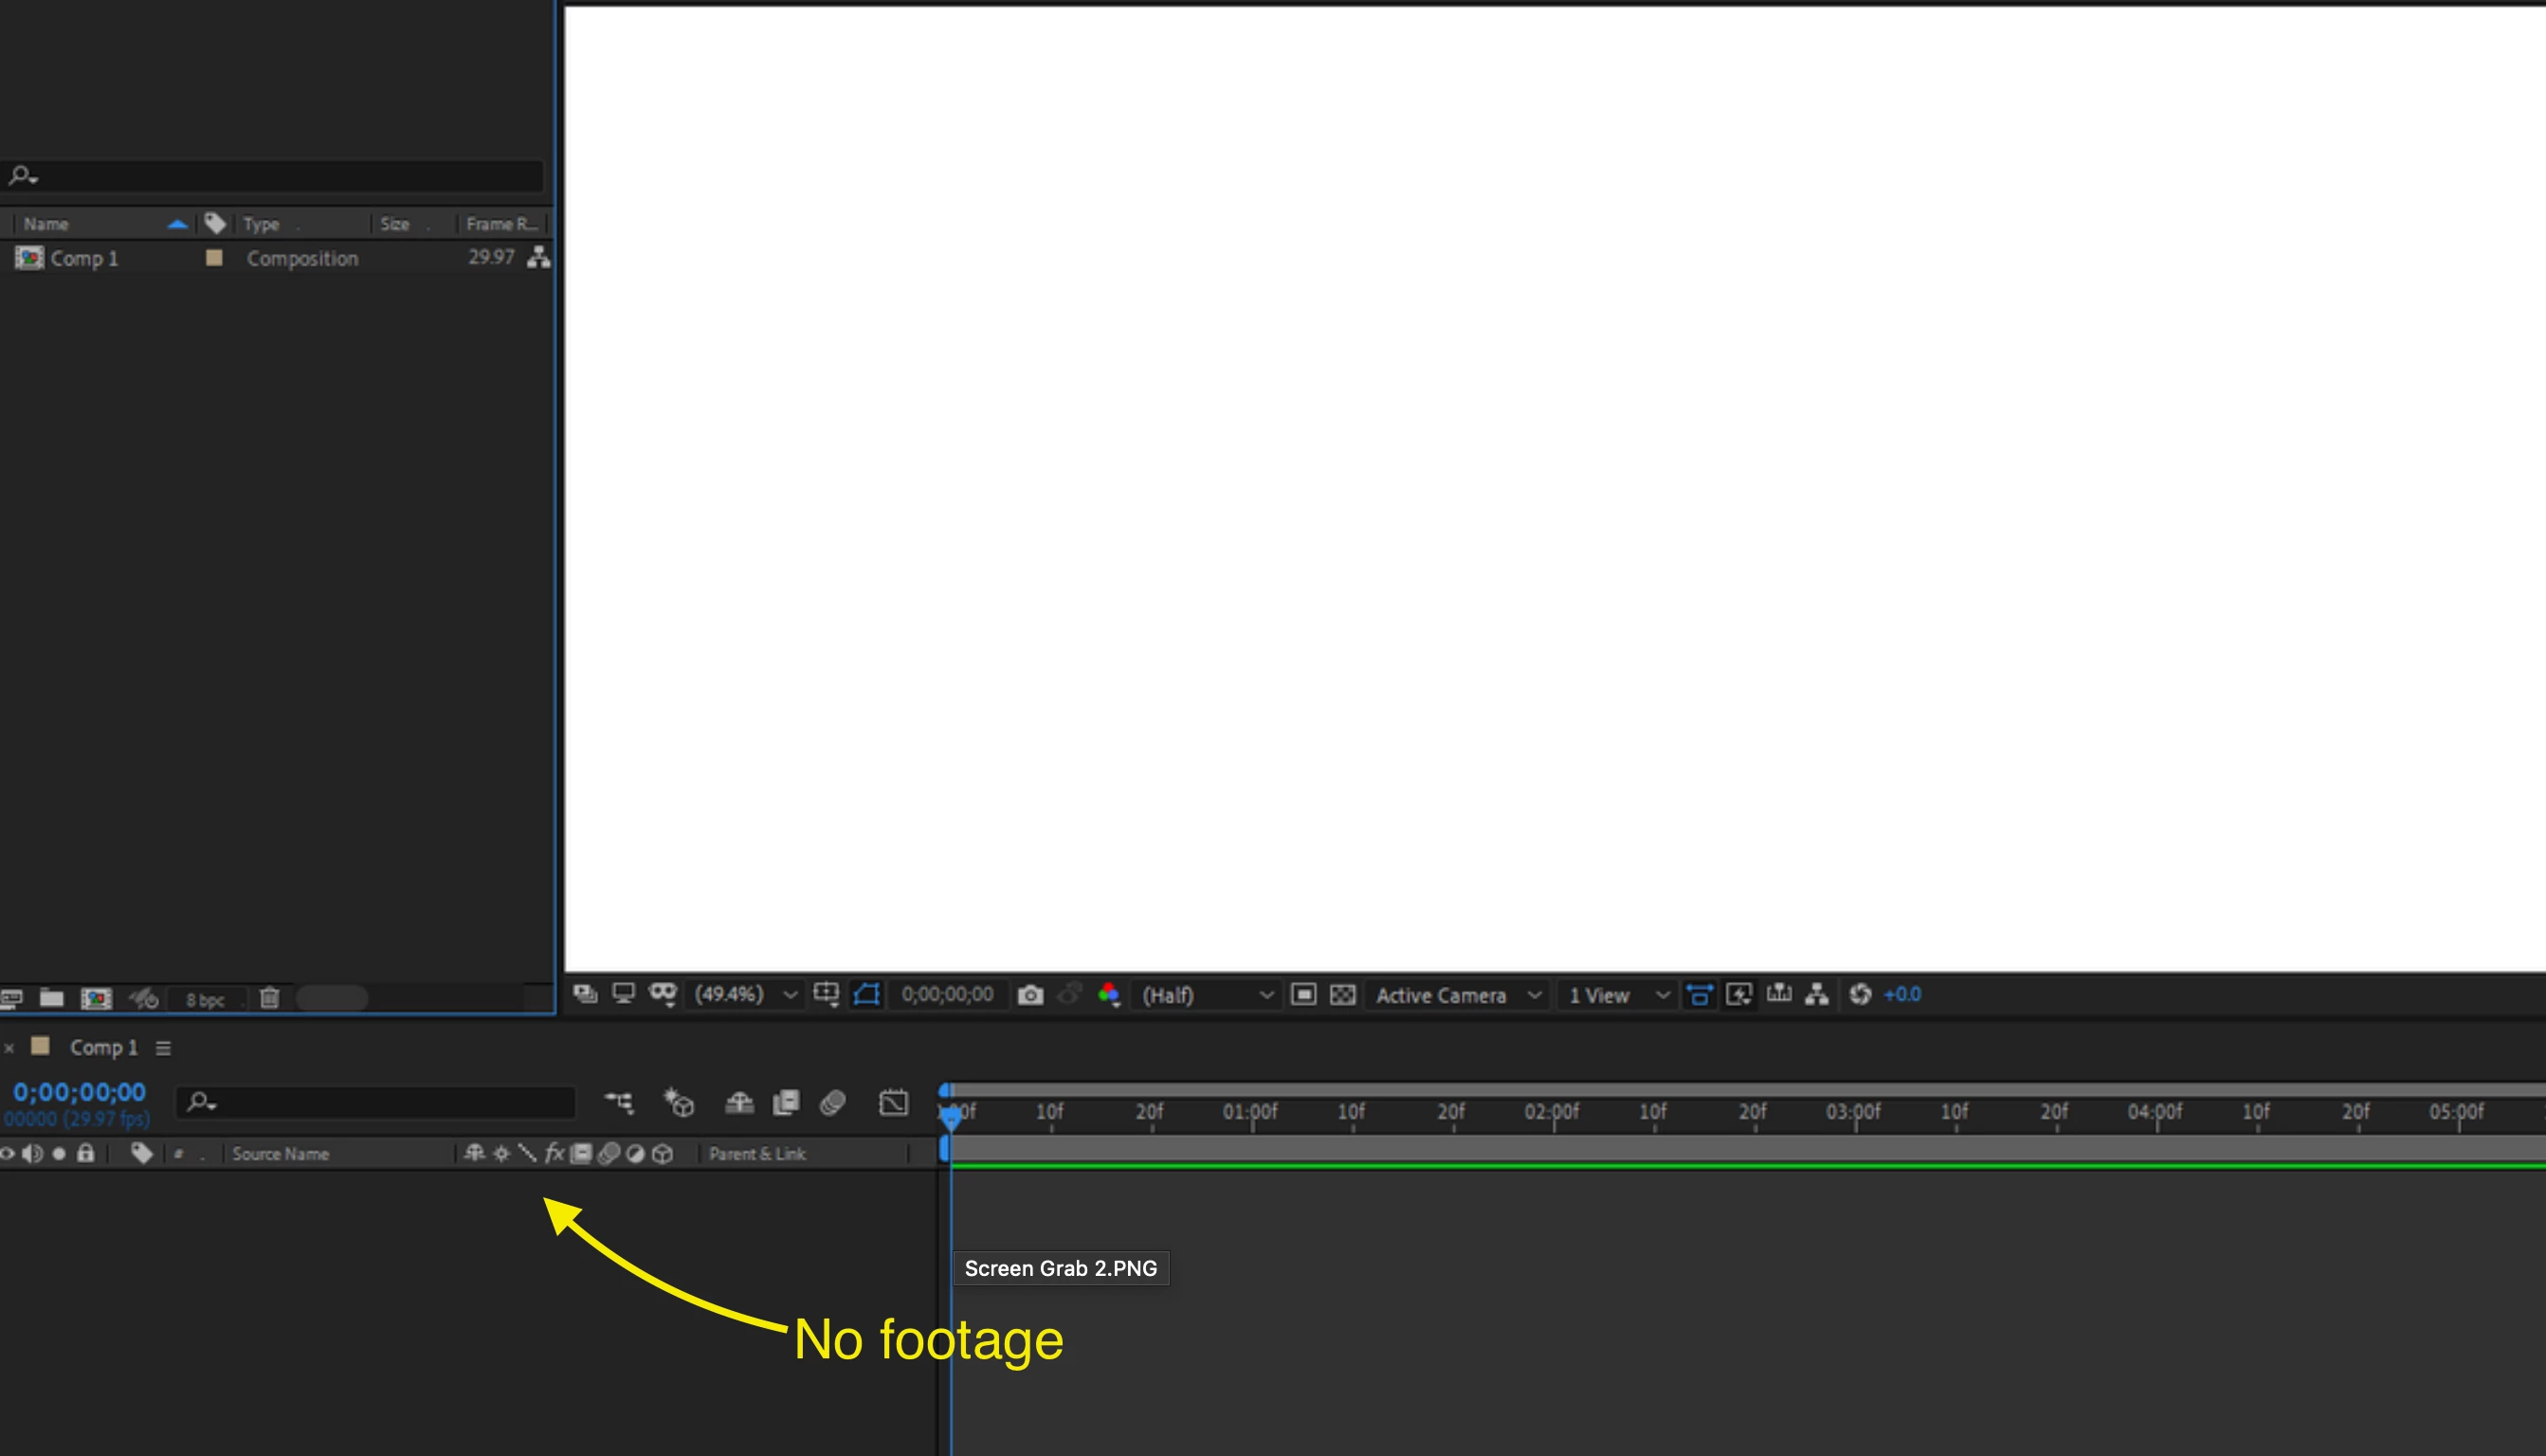Open the Comp 1 timeline panel menu
2546x1456 pixels.
click(x=163, y=1048)
